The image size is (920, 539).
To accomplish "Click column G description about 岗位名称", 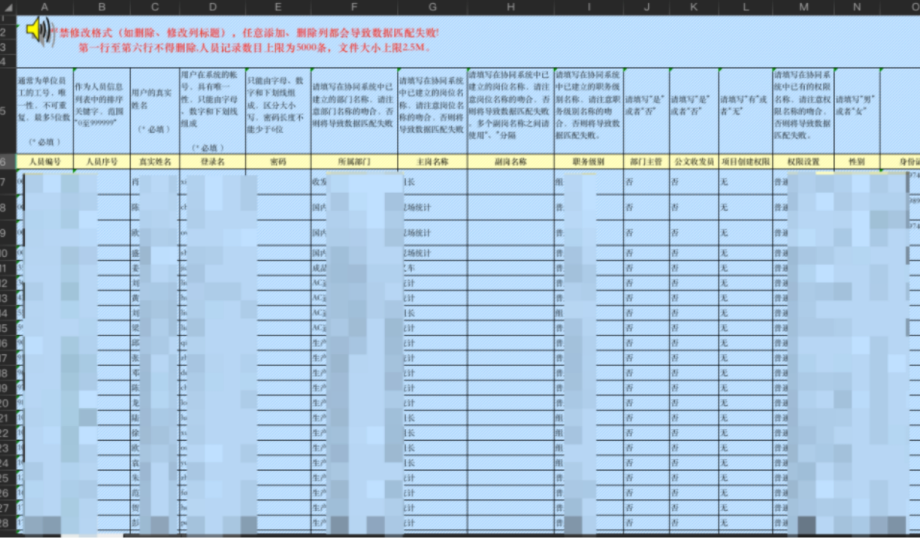I will click(x=432, y=111).
